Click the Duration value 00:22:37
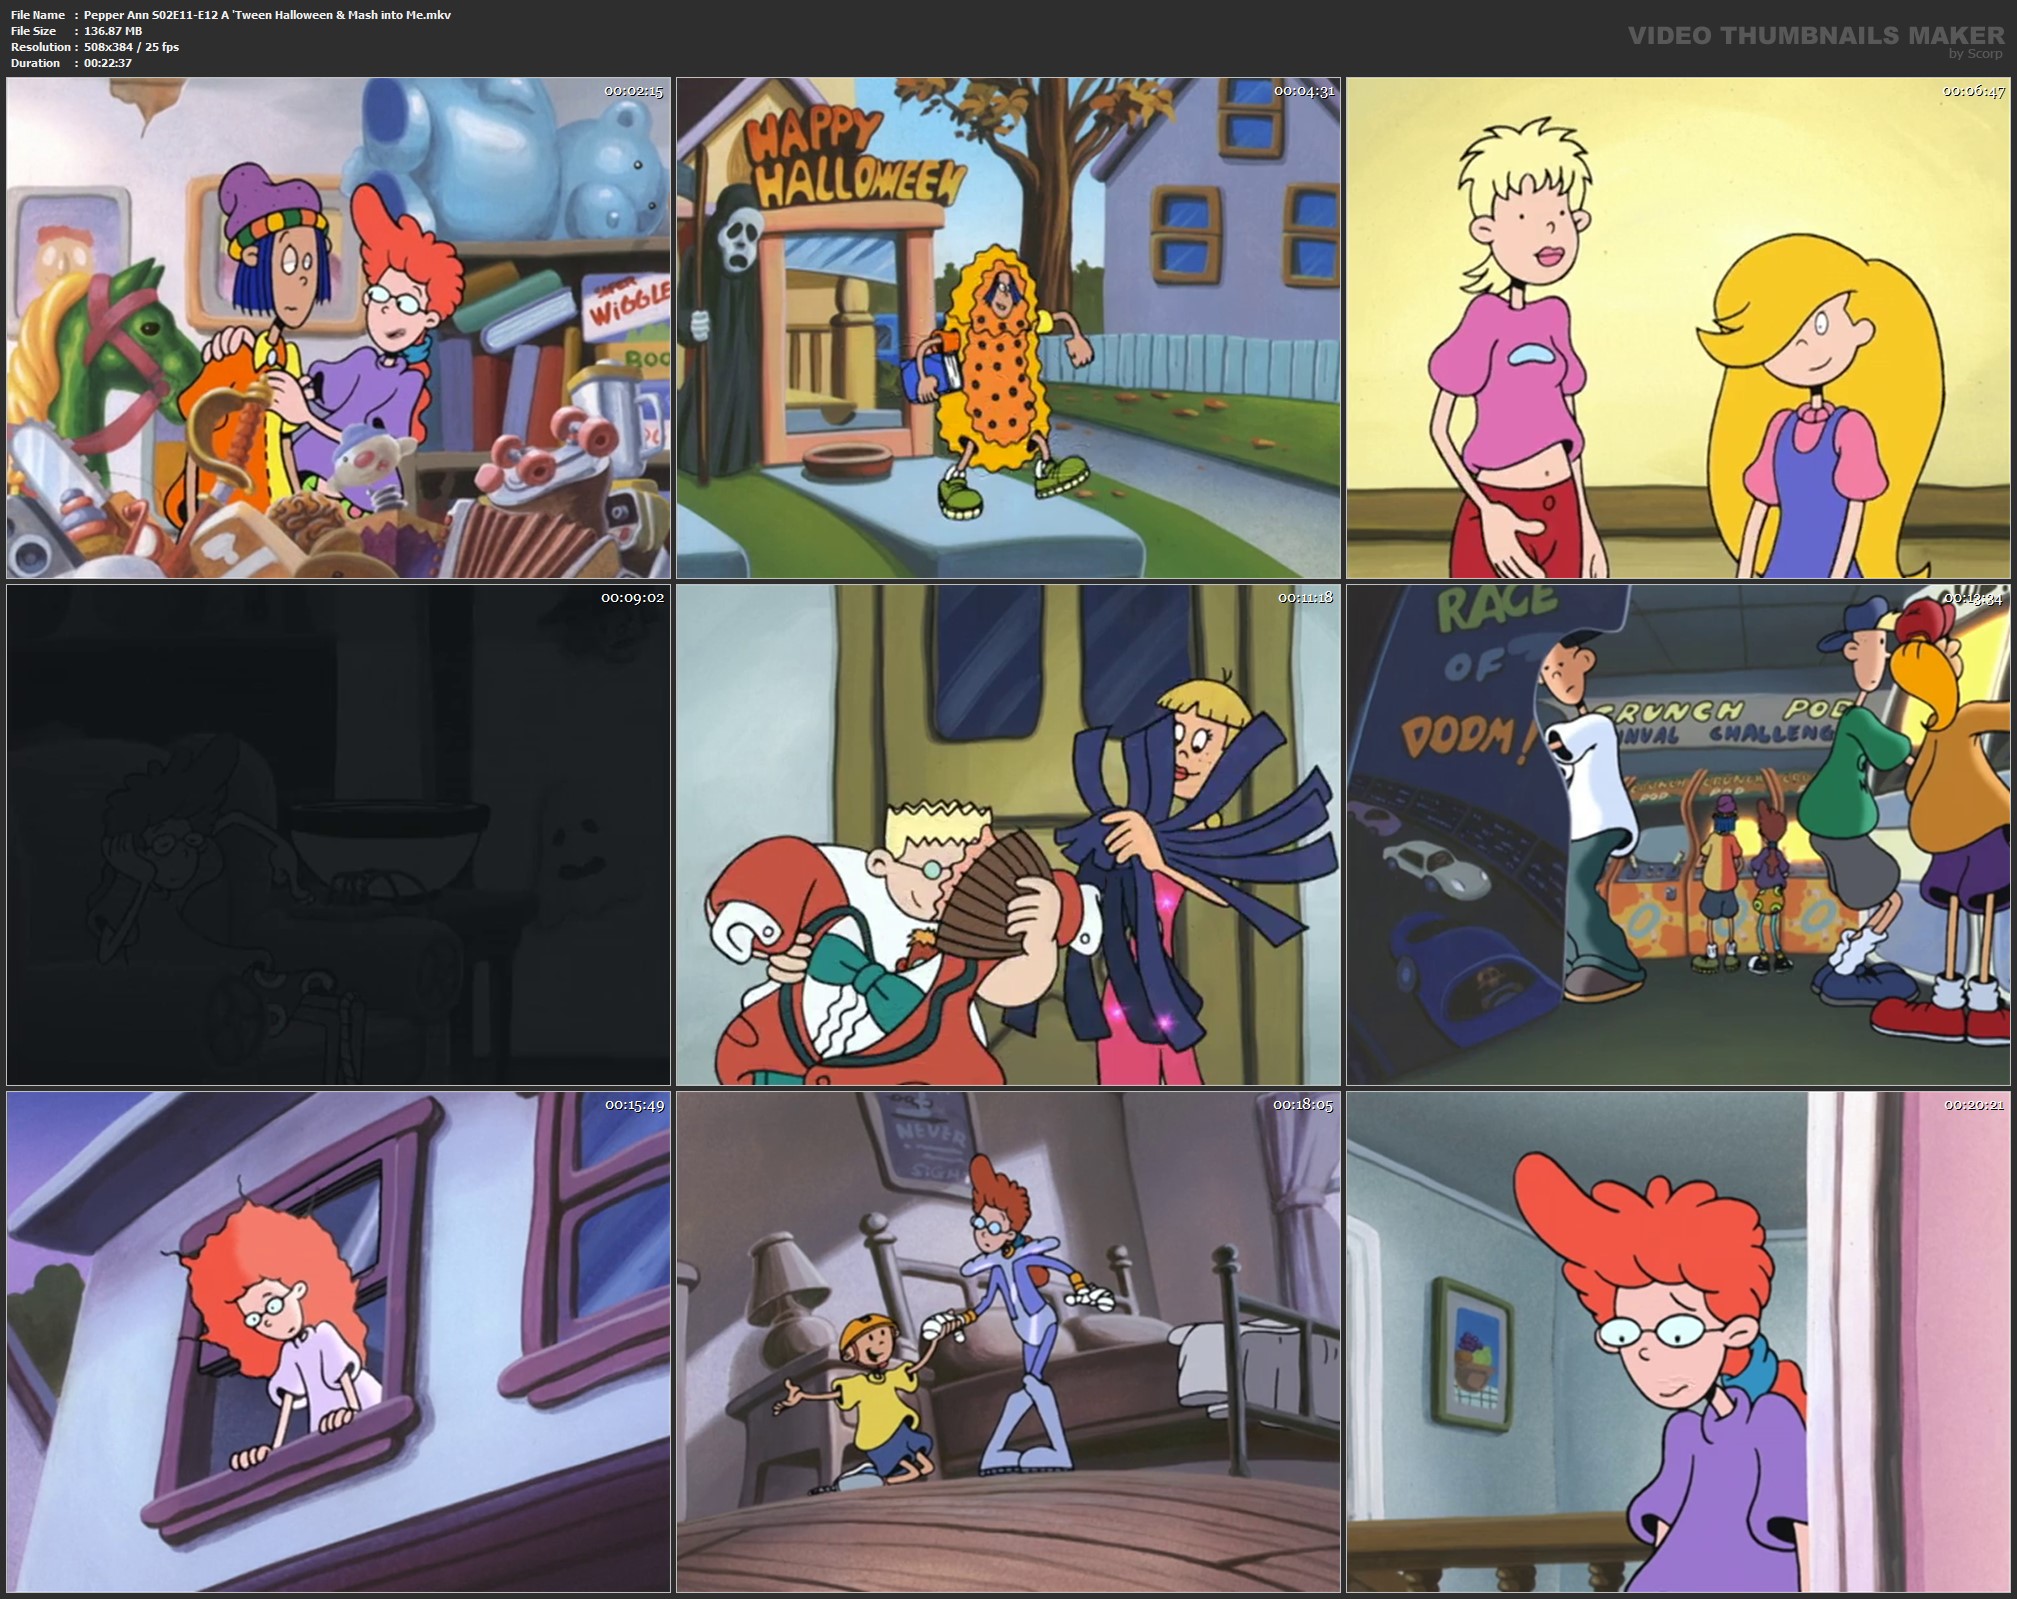The image size is (2017, 1599). coord(108,63)
